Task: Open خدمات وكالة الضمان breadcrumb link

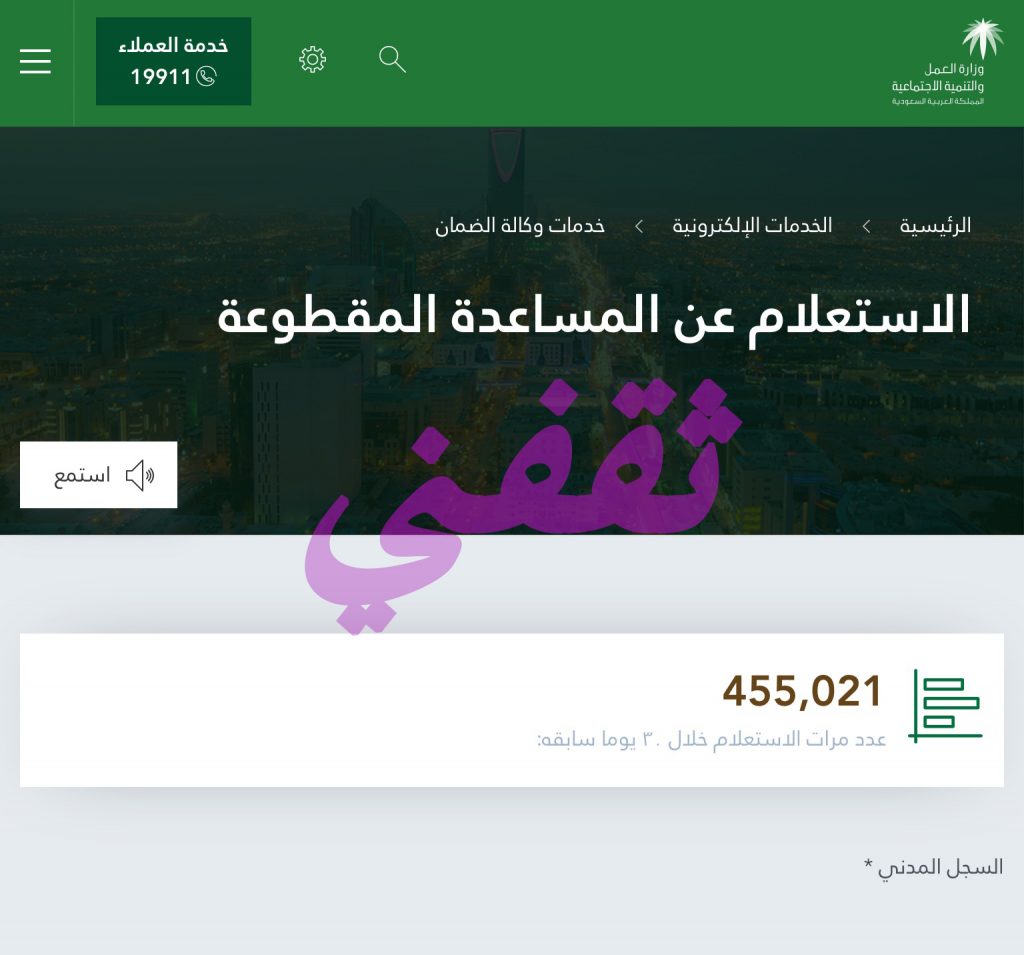Action: pyautogui.click(x=520, y=226)
